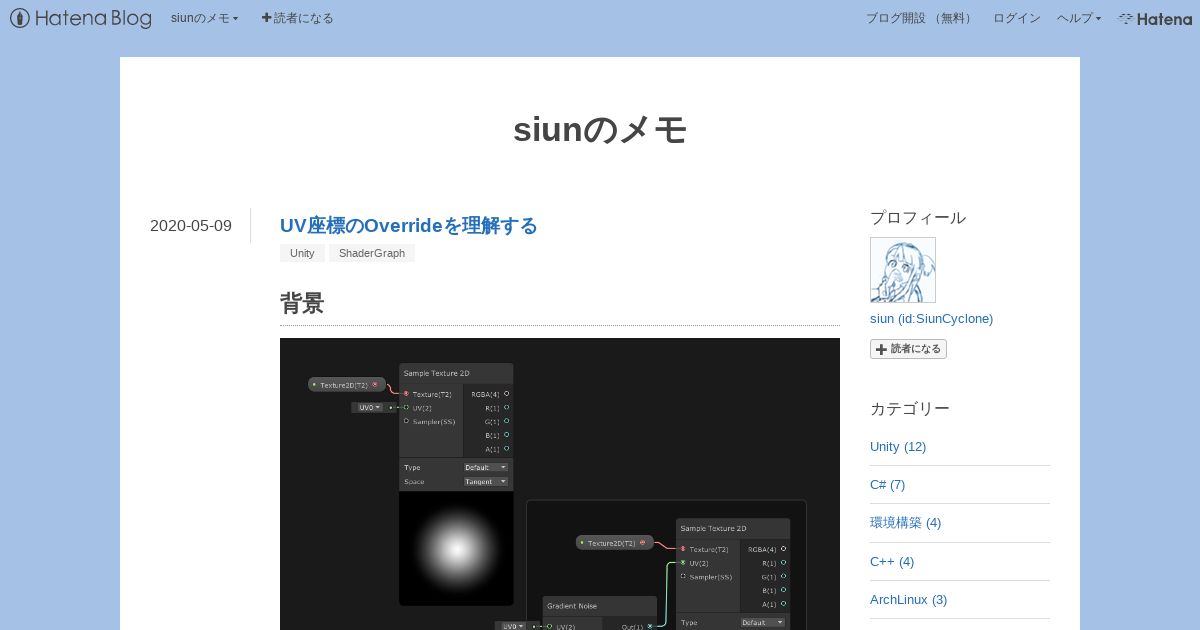Open the C++ (4) category
Image resolution: width=1200 pixels, height=630 pixels.
click(x=892, y=562)
